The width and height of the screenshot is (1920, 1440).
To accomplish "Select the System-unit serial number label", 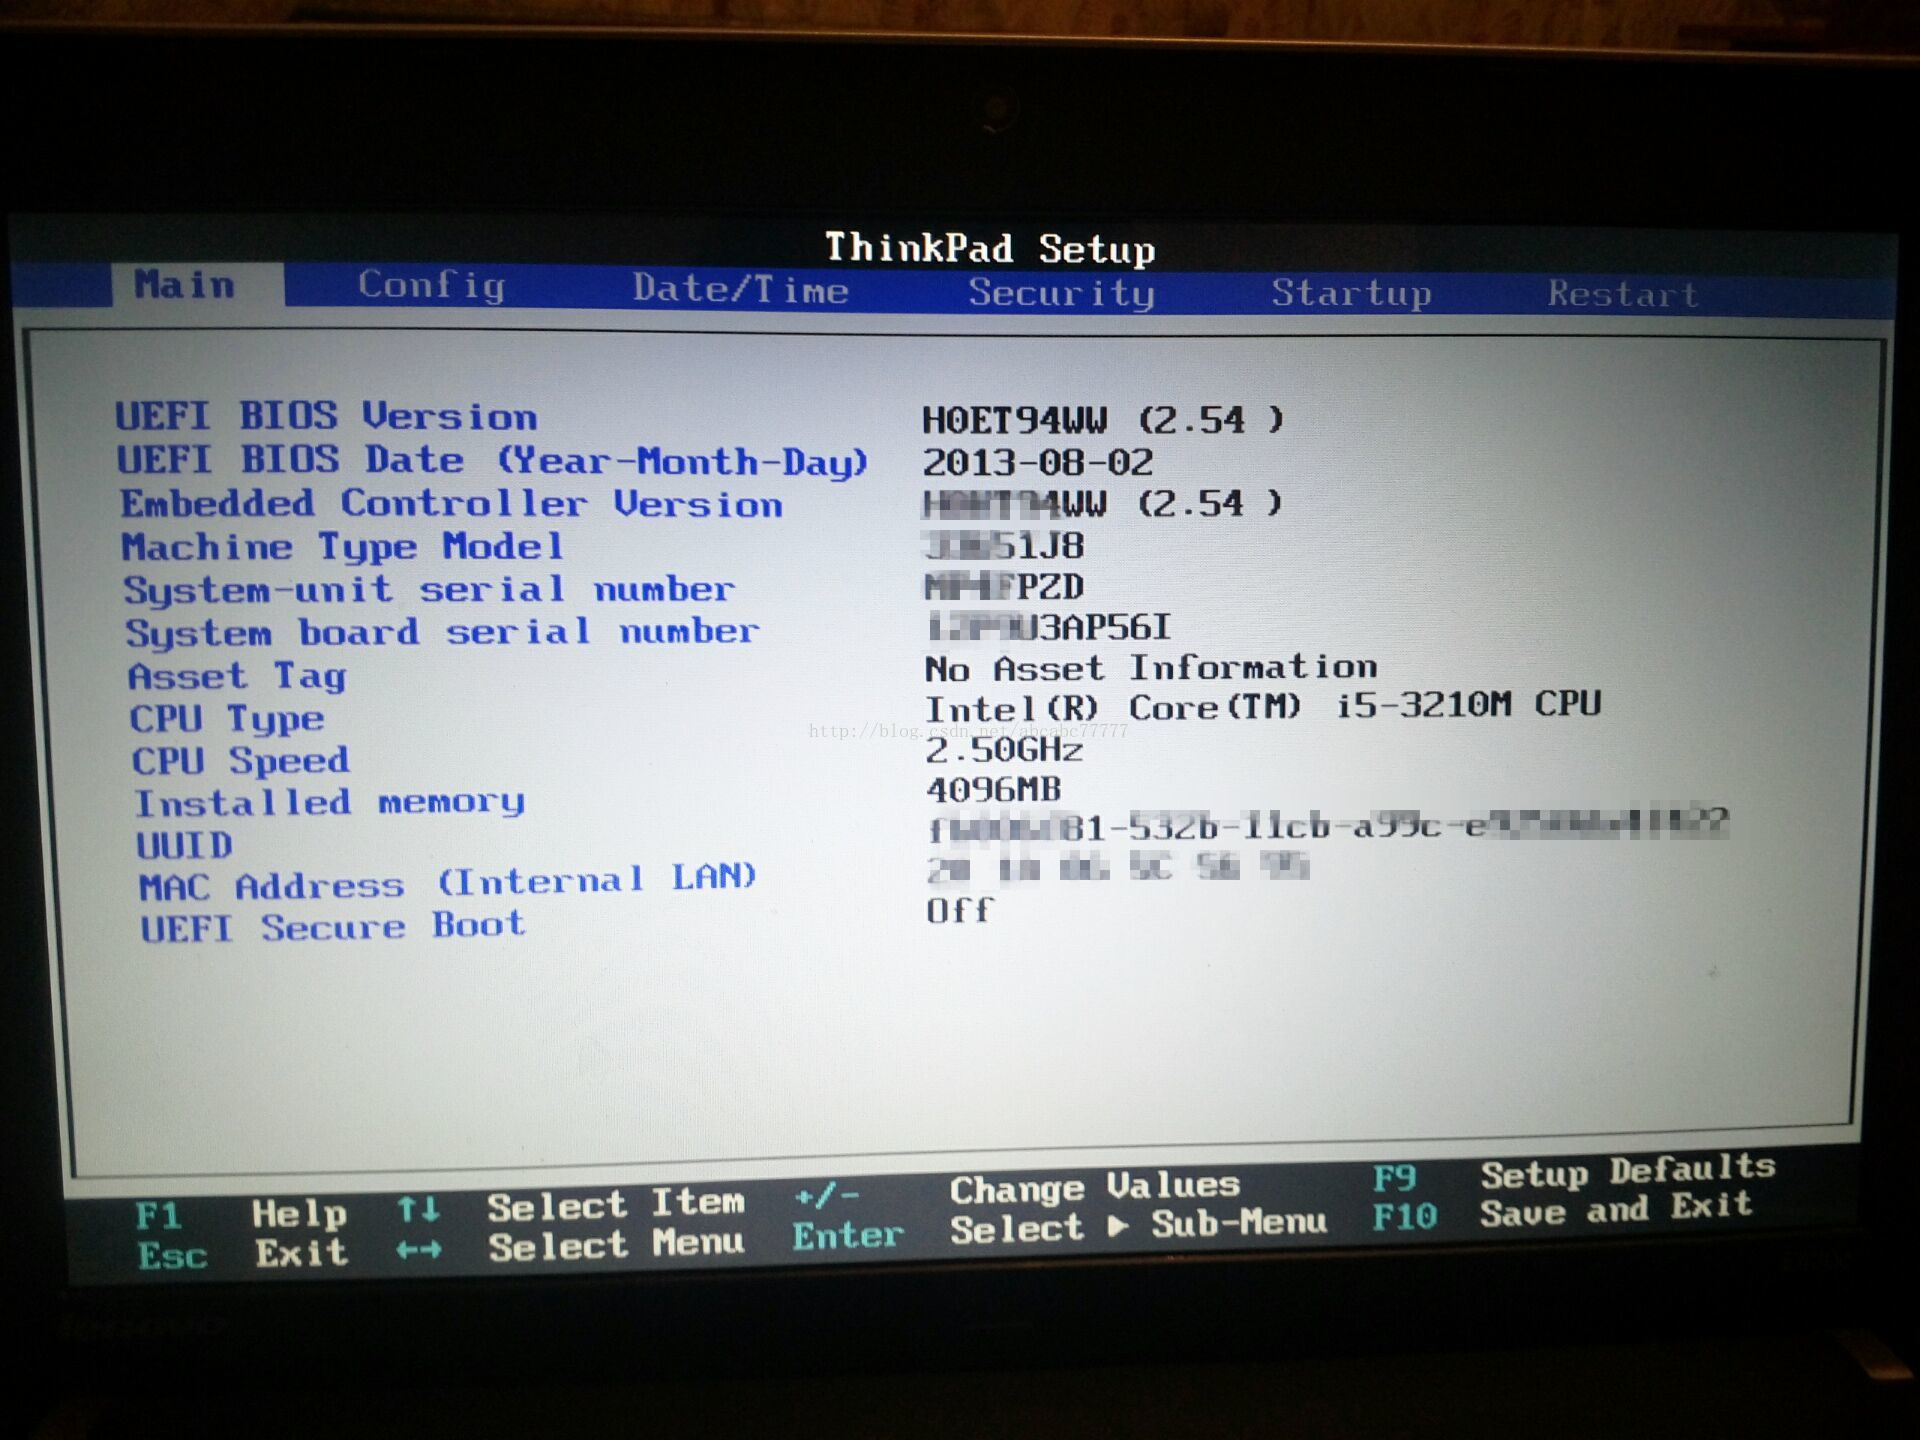I will (429, 590).
